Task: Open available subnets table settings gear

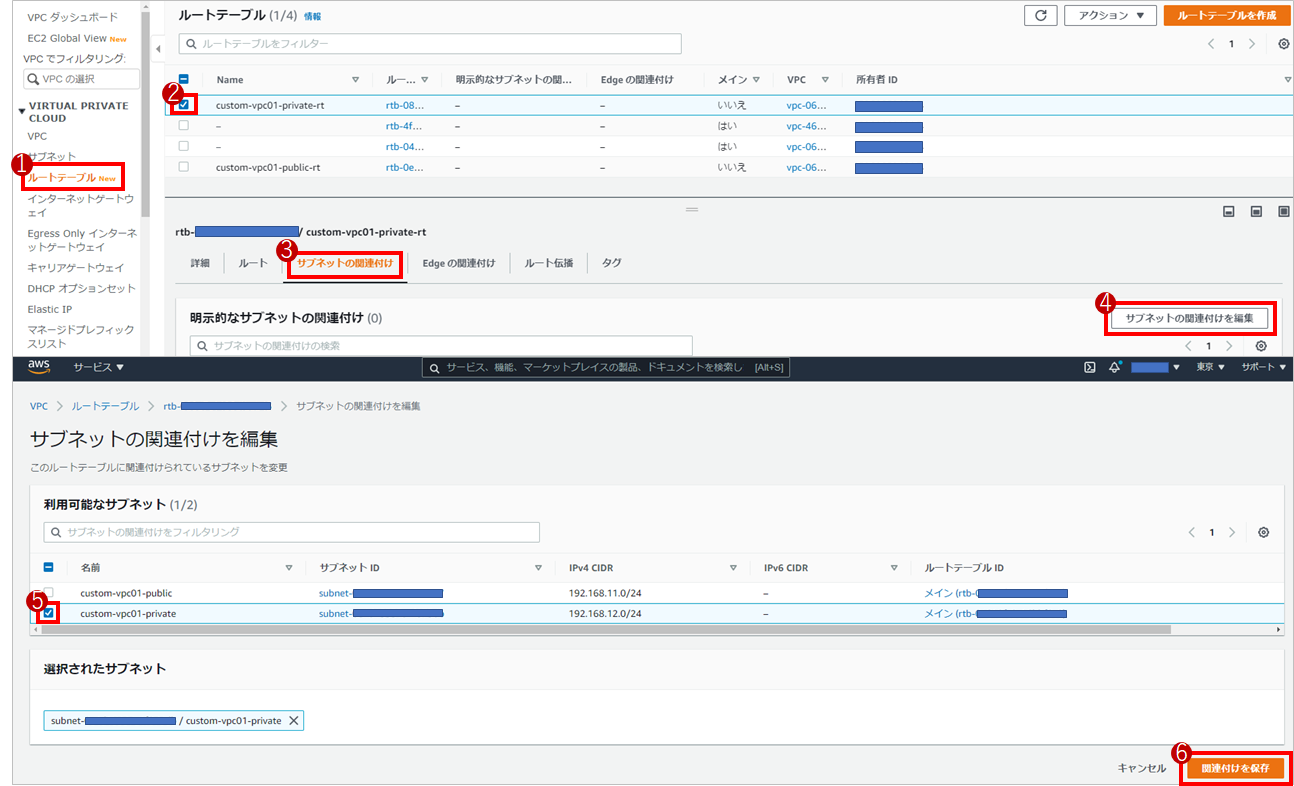Action: point(1264,532)
